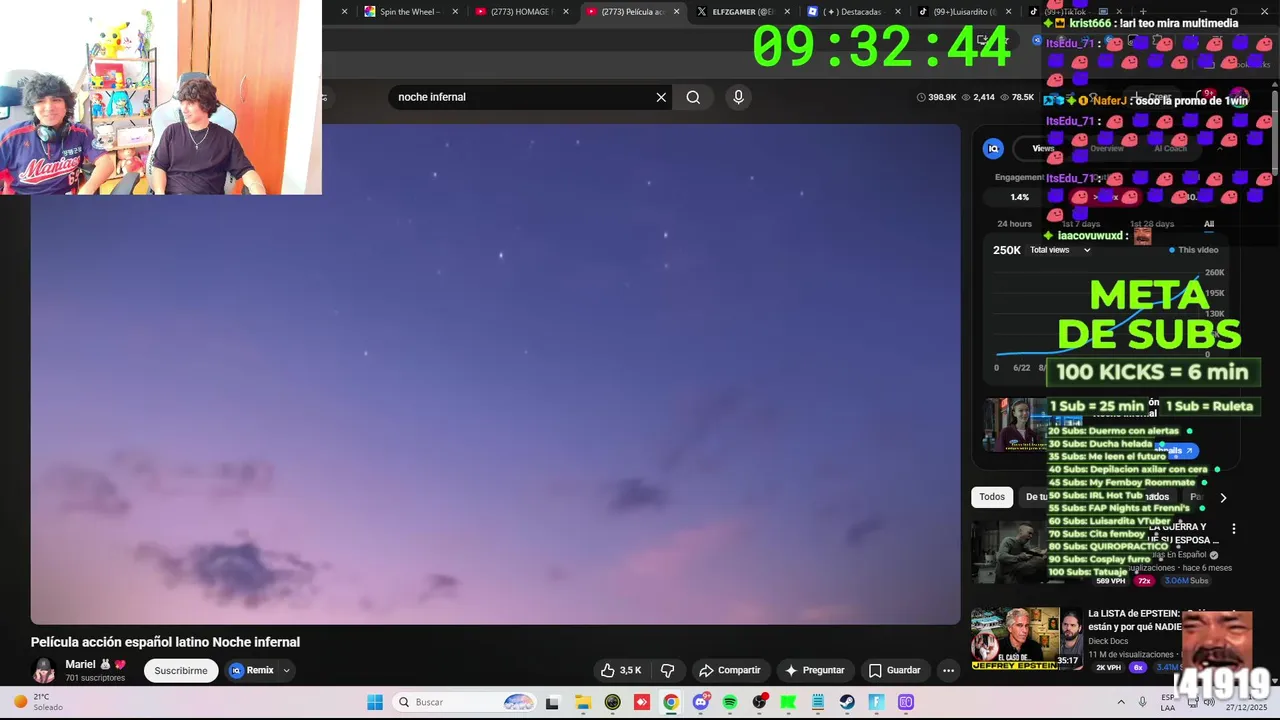Open Spotify from taskbar

tap(730, 702)
